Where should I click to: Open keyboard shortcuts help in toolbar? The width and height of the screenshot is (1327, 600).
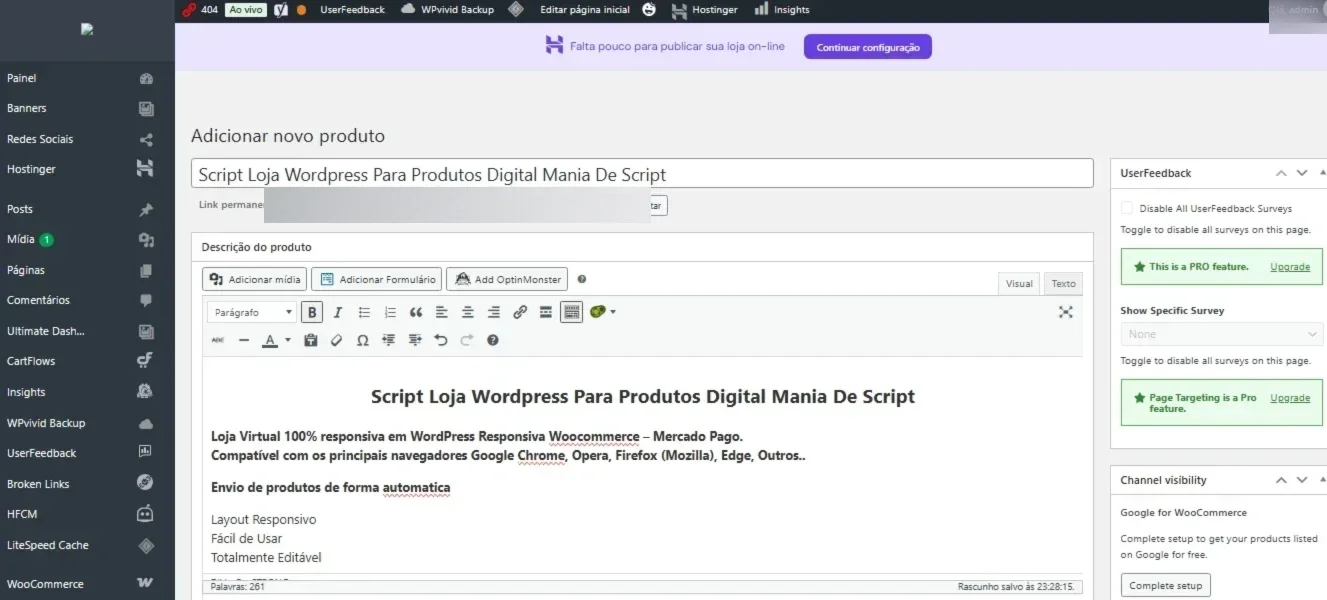493,340
